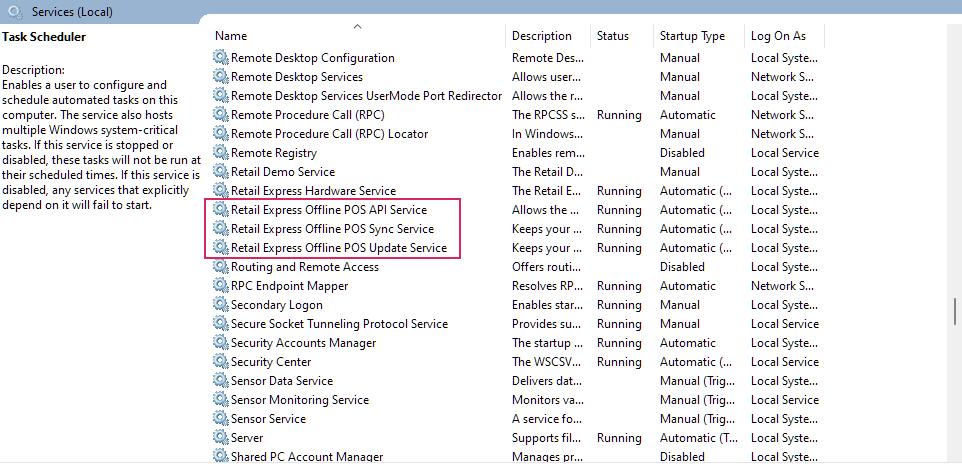Click Running status of Secondary Logon
The image size is (962, 464).
(x=619, y=305)
